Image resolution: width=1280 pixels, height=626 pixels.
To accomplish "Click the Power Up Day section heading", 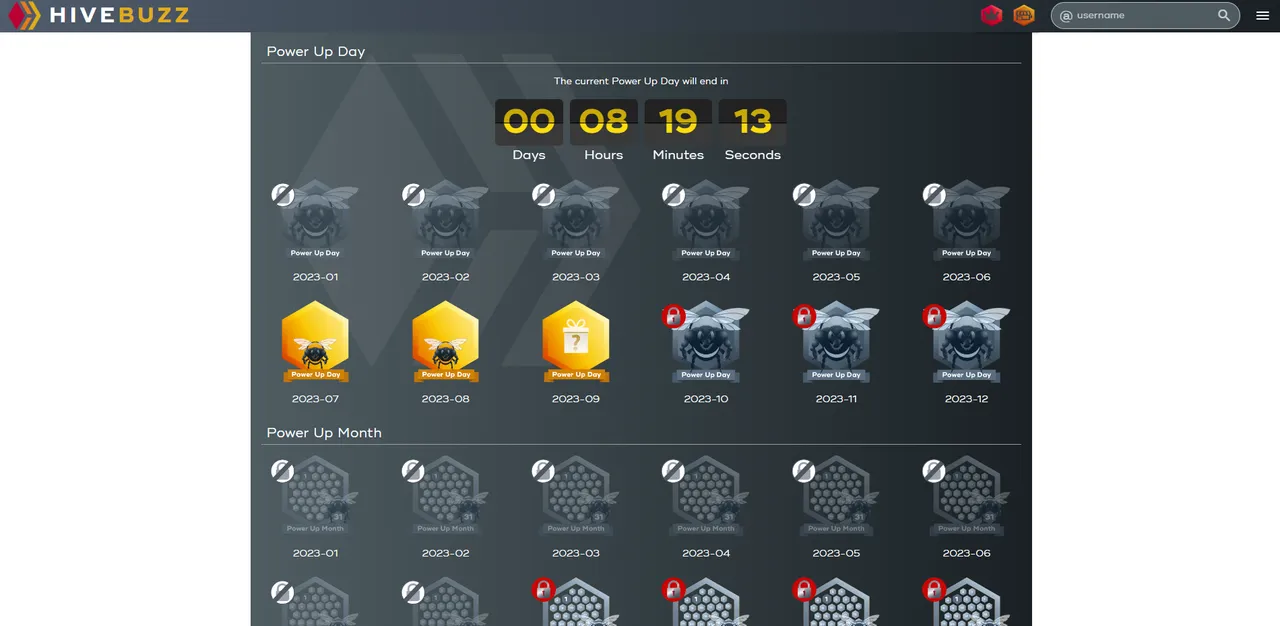I will [316, 51].
